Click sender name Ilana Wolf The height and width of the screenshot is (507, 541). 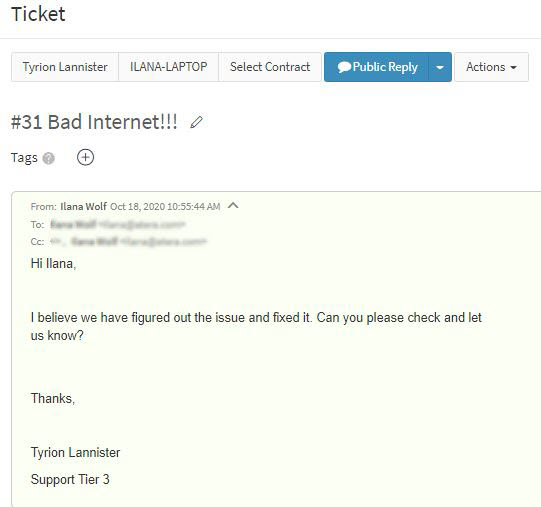coord(83,206)
